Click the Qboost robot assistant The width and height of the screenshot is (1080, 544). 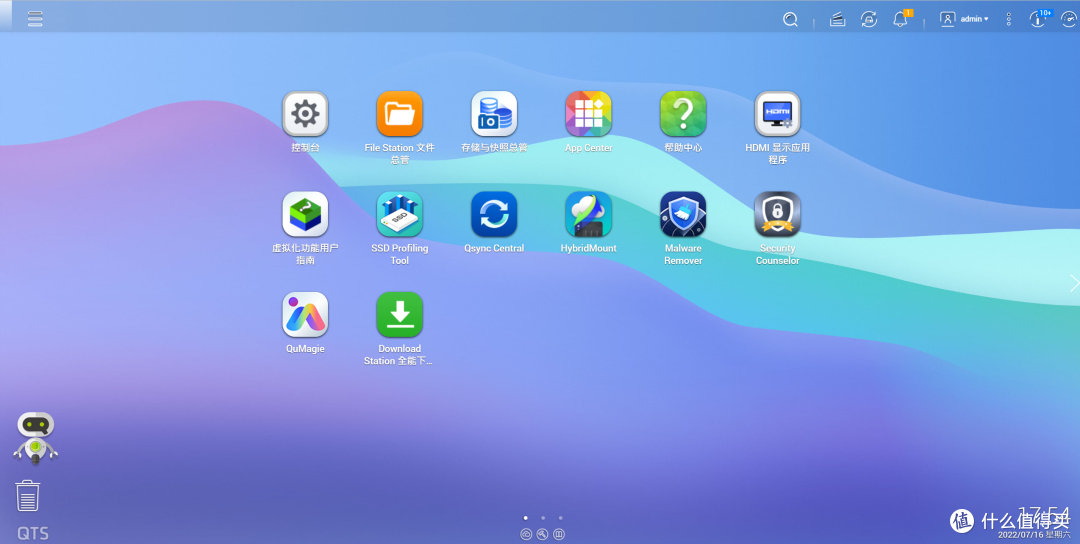[x=35, y=438]
